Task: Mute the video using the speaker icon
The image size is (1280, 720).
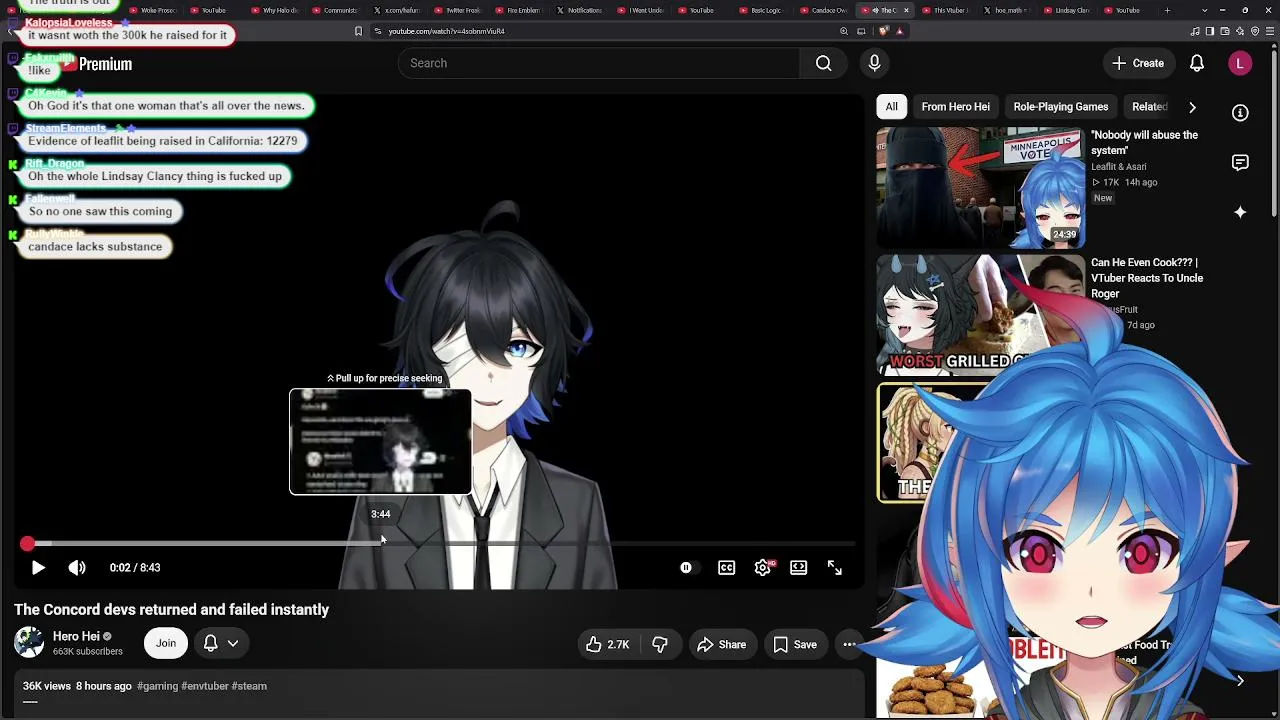Action: (77, 568)
